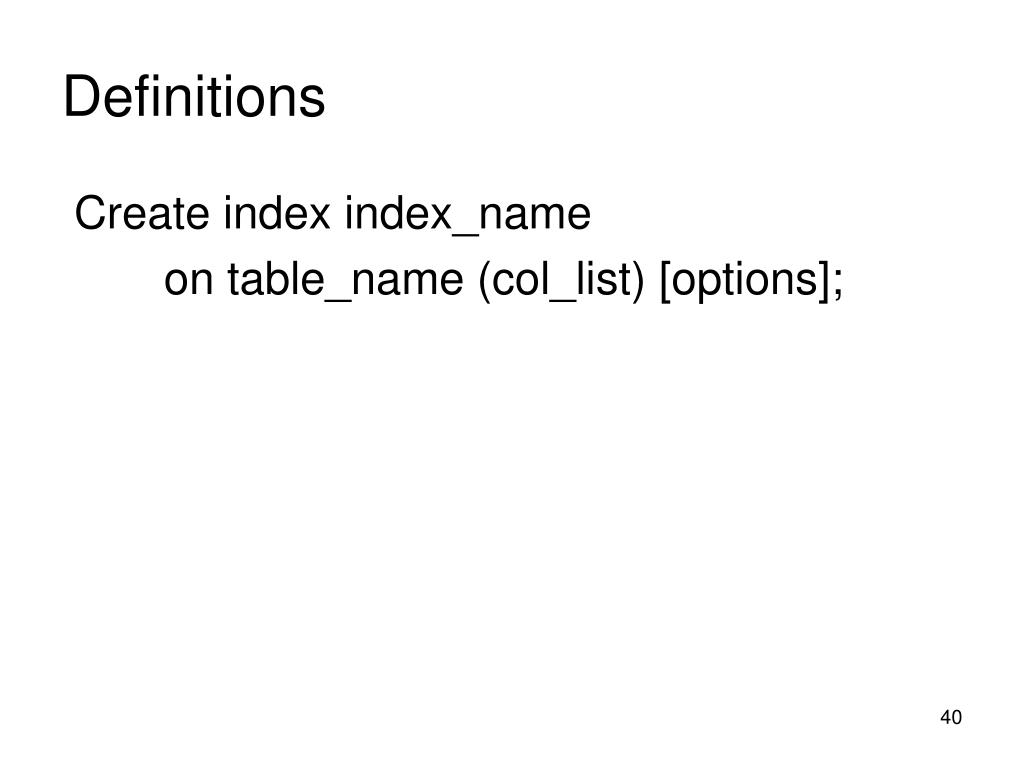Click the closing parenthesis after col_list

point(638,282)
